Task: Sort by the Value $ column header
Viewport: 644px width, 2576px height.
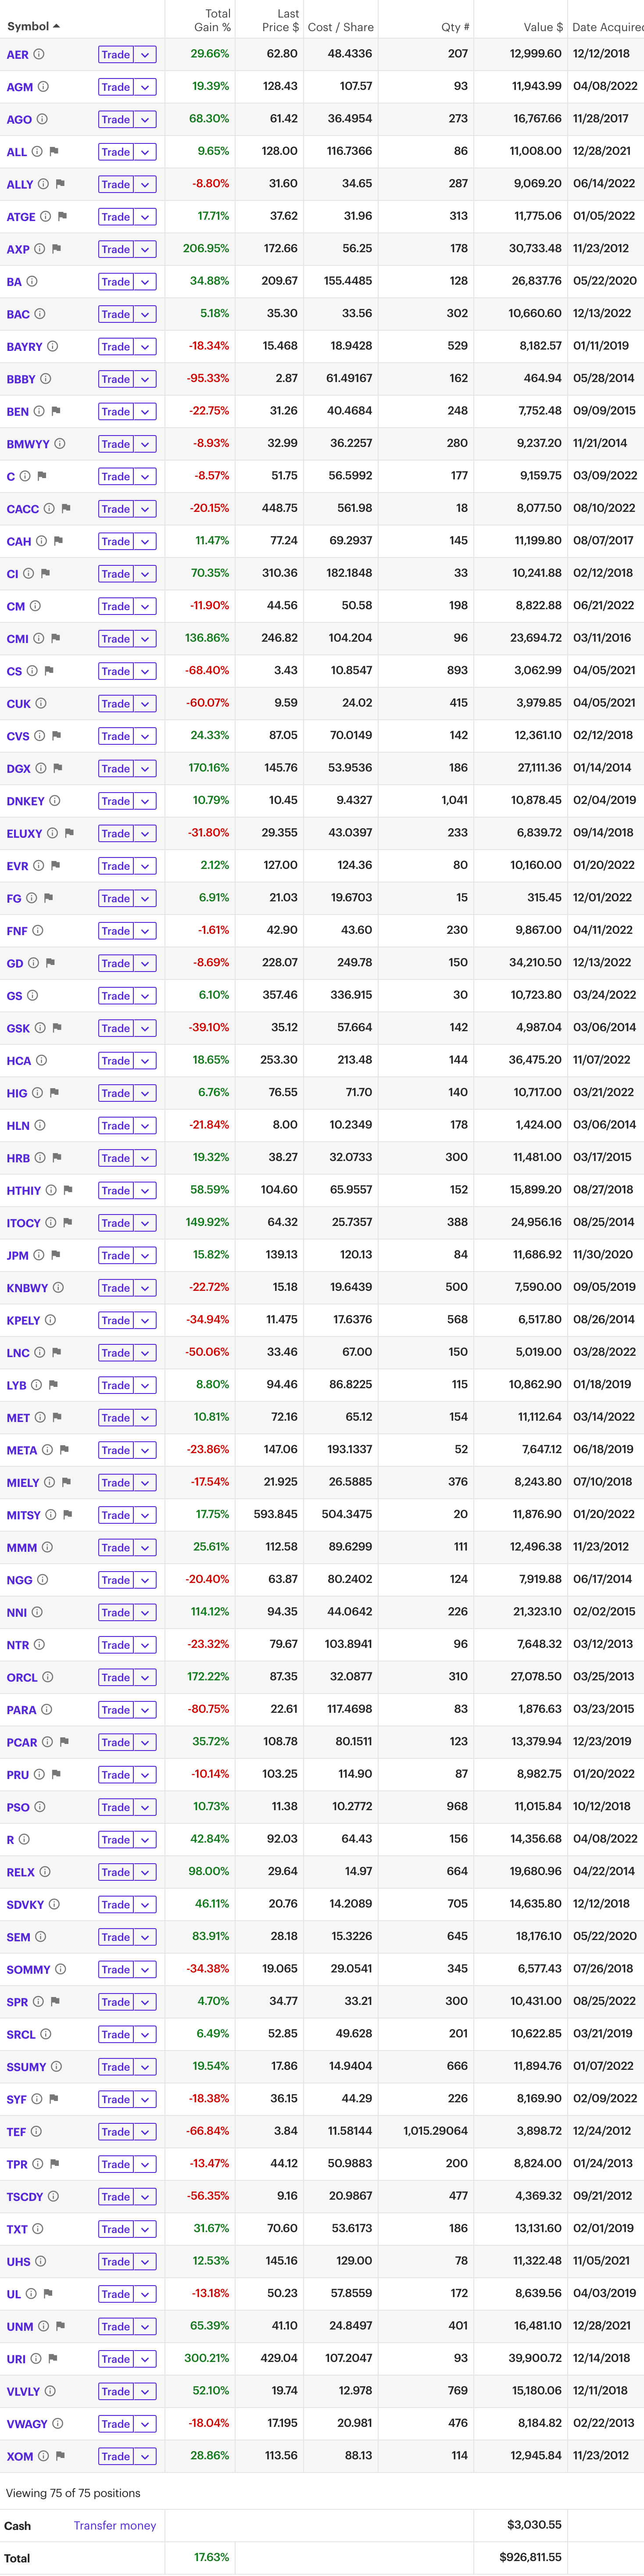Action: point(543,27)
